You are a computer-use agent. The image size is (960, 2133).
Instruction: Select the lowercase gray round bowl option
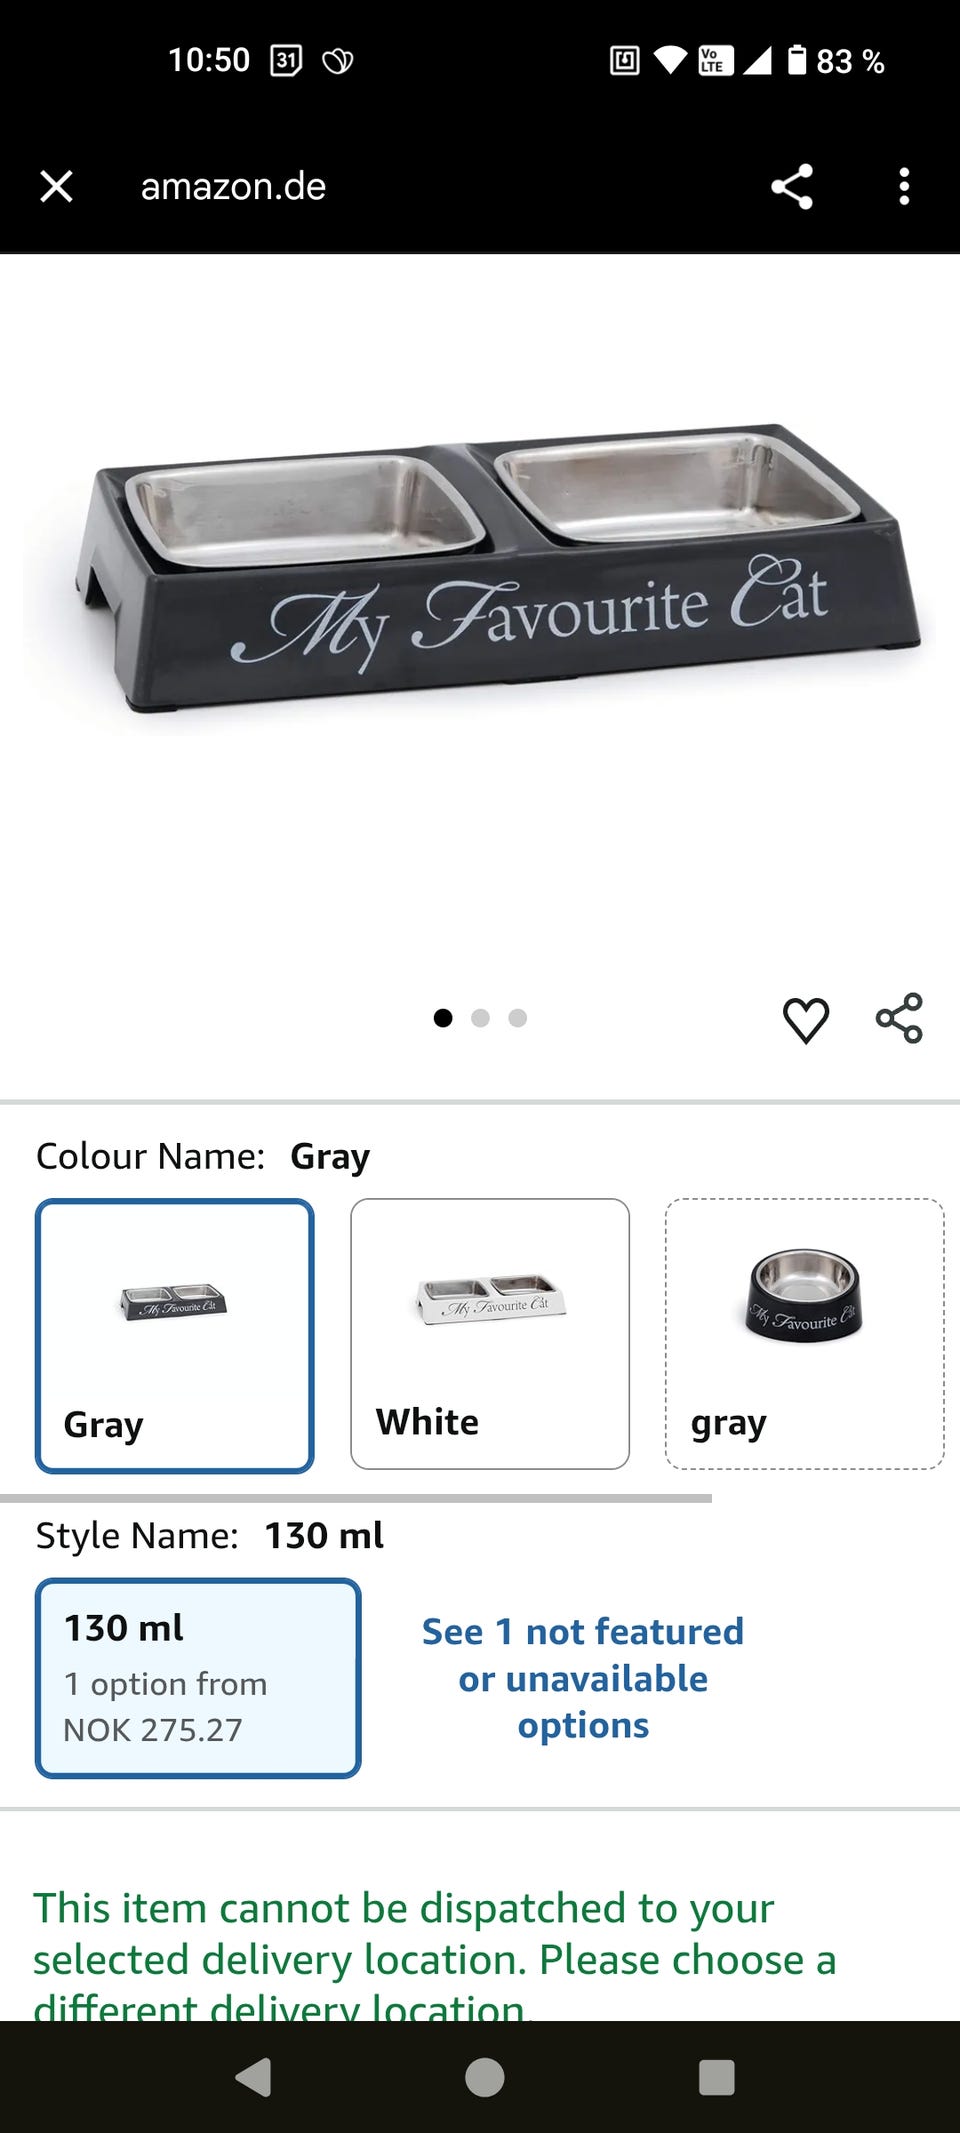coord(804,1334)
